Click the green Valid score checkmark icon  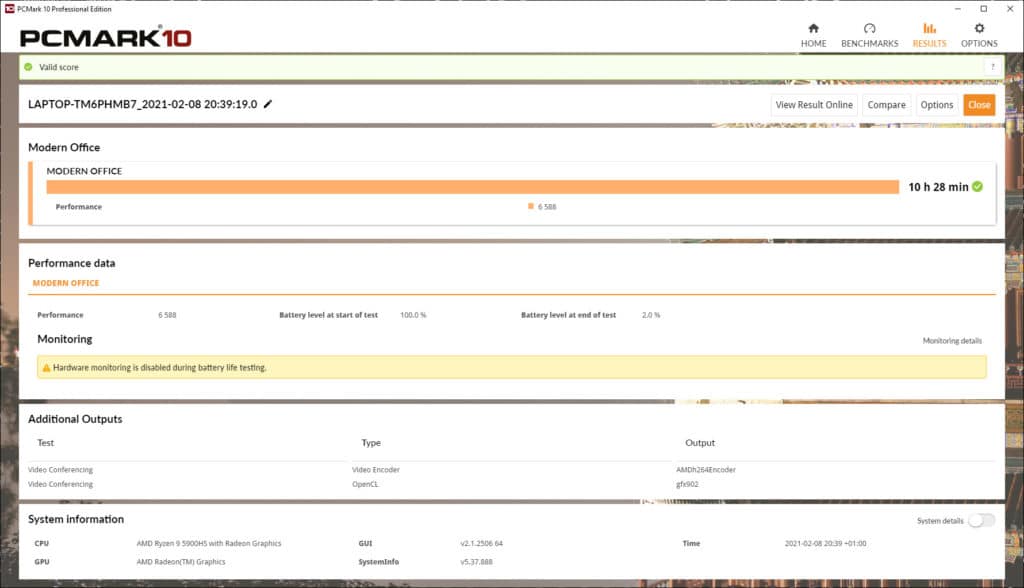[x=28, y=67]
